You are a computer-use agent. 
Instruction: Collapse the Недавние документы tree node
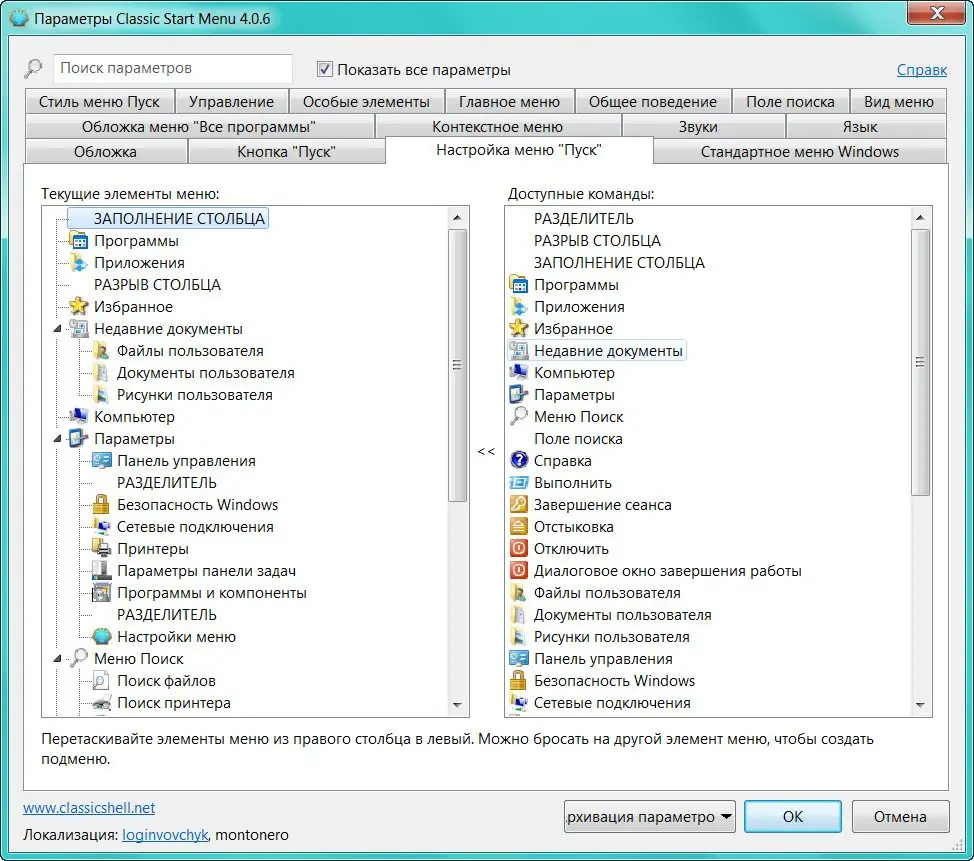(x=58, y=329)
